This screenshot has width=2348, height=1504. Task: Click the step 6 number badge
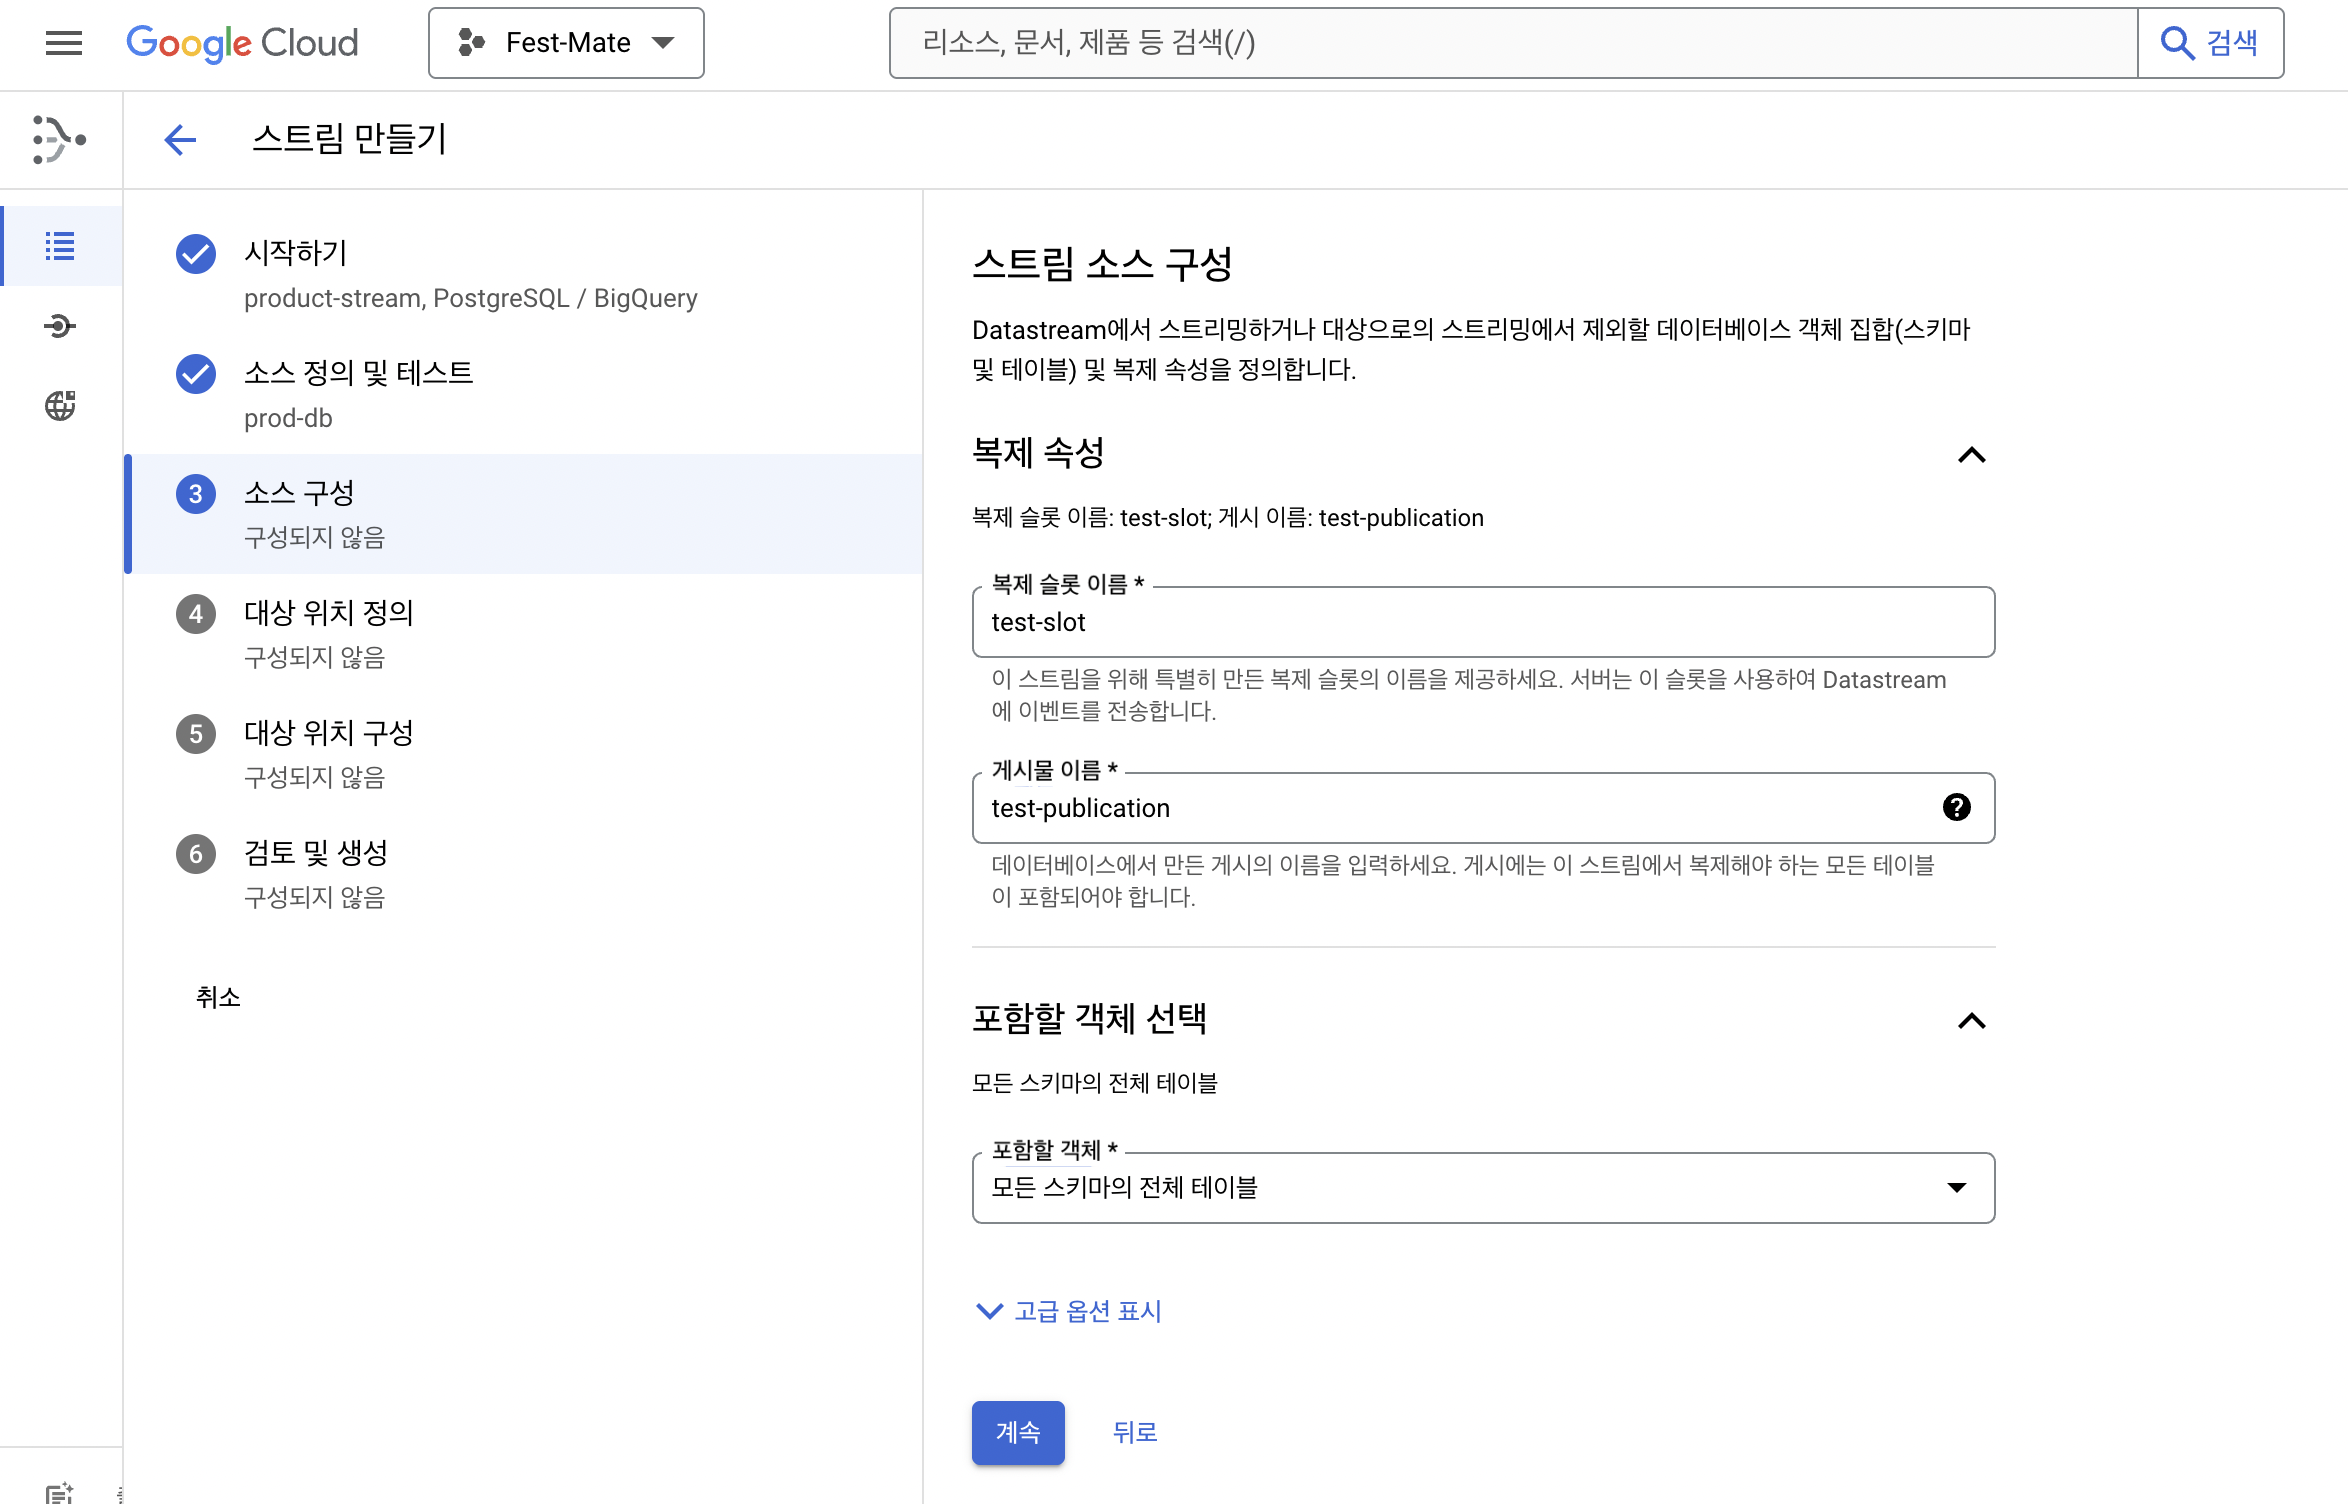[x=196, y=854]
